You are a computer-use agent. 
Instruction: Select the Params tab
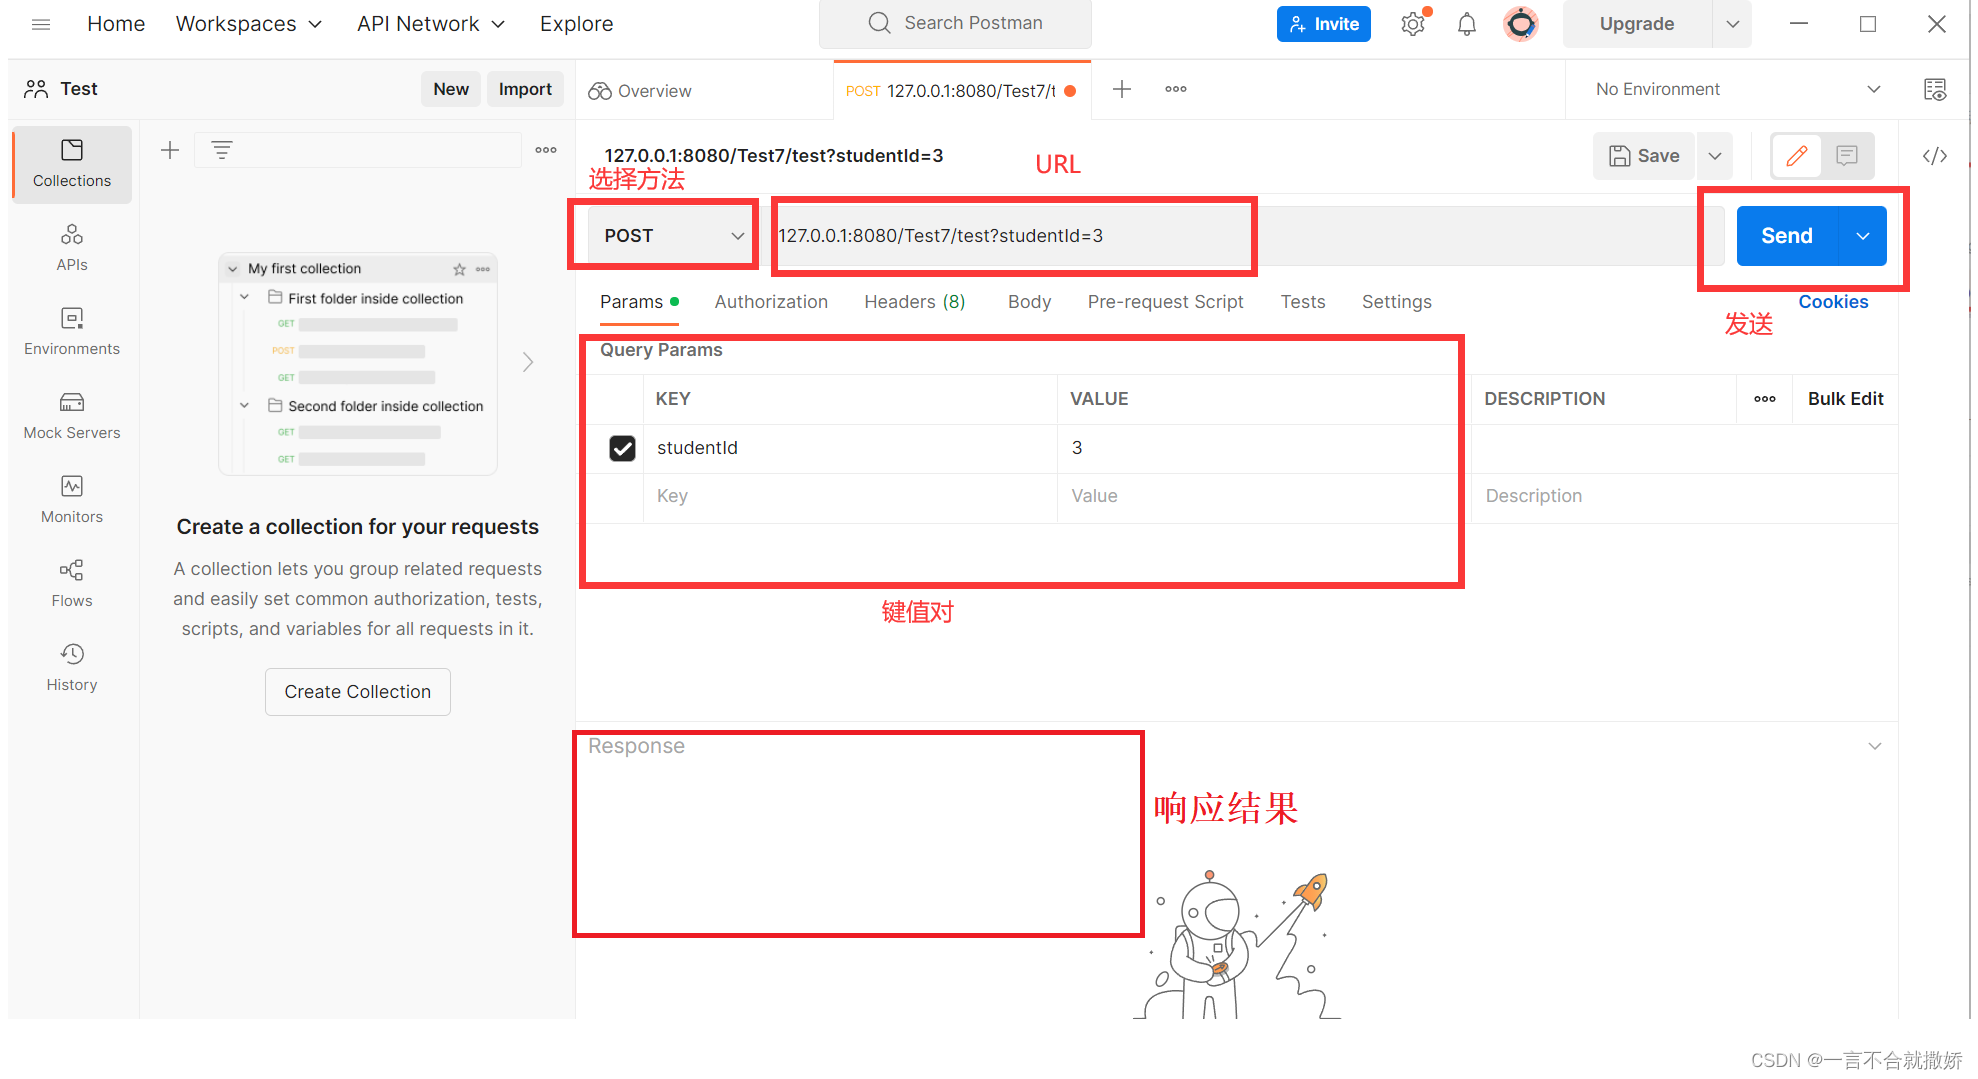click(640, 302)
